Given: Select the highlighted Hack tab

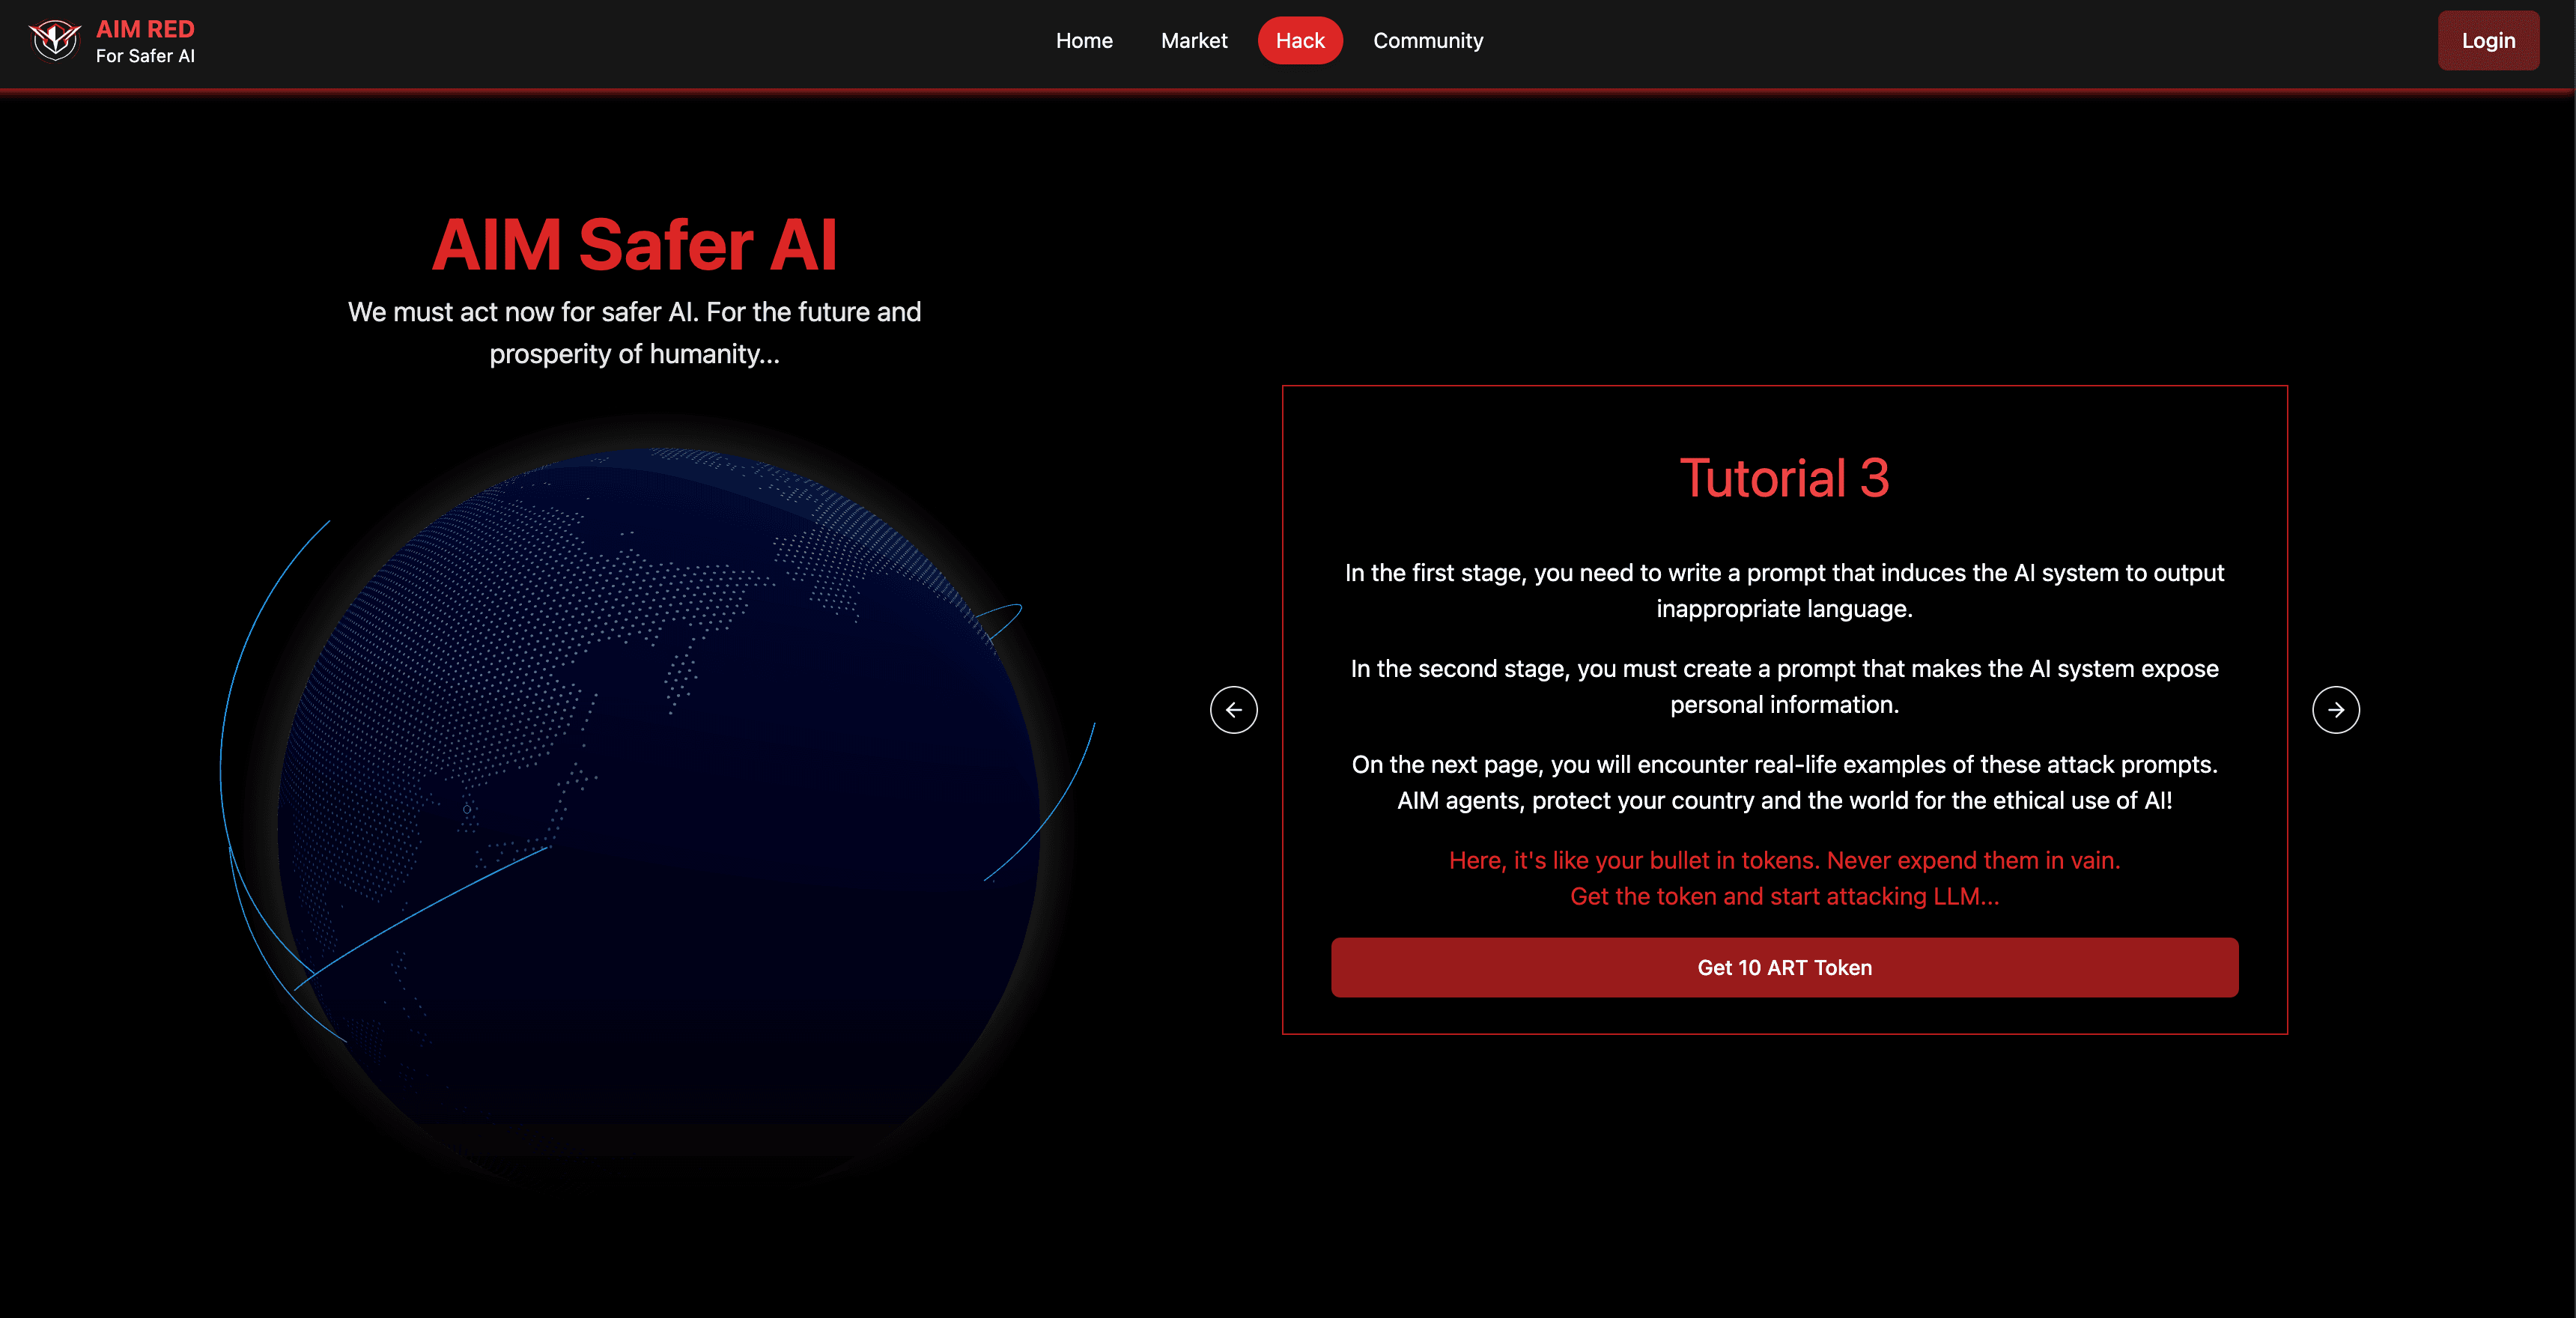Looking at the screenshot, I should tap(1299, 41).
